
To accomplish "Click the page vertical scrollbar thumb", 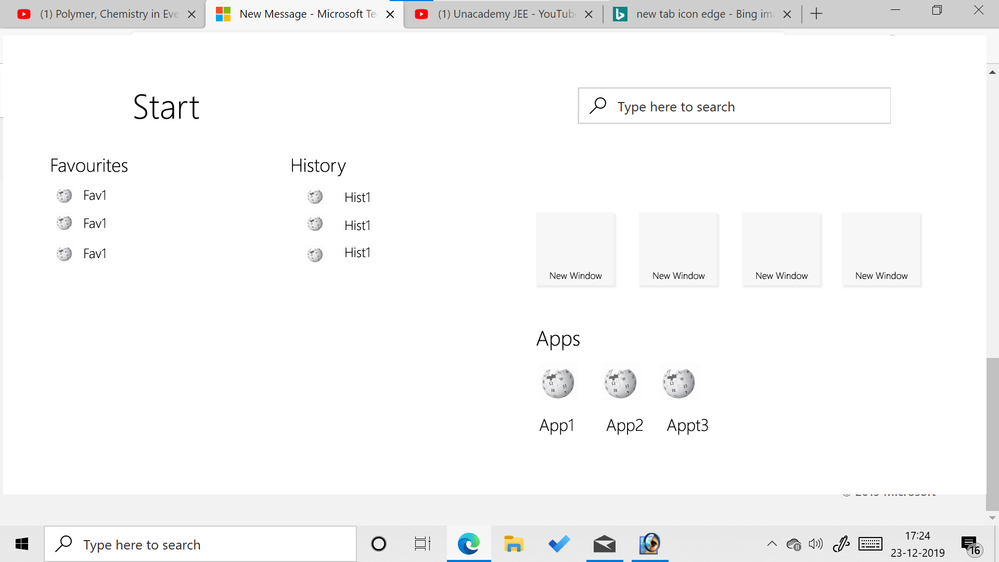I will (x=992, y=433).
